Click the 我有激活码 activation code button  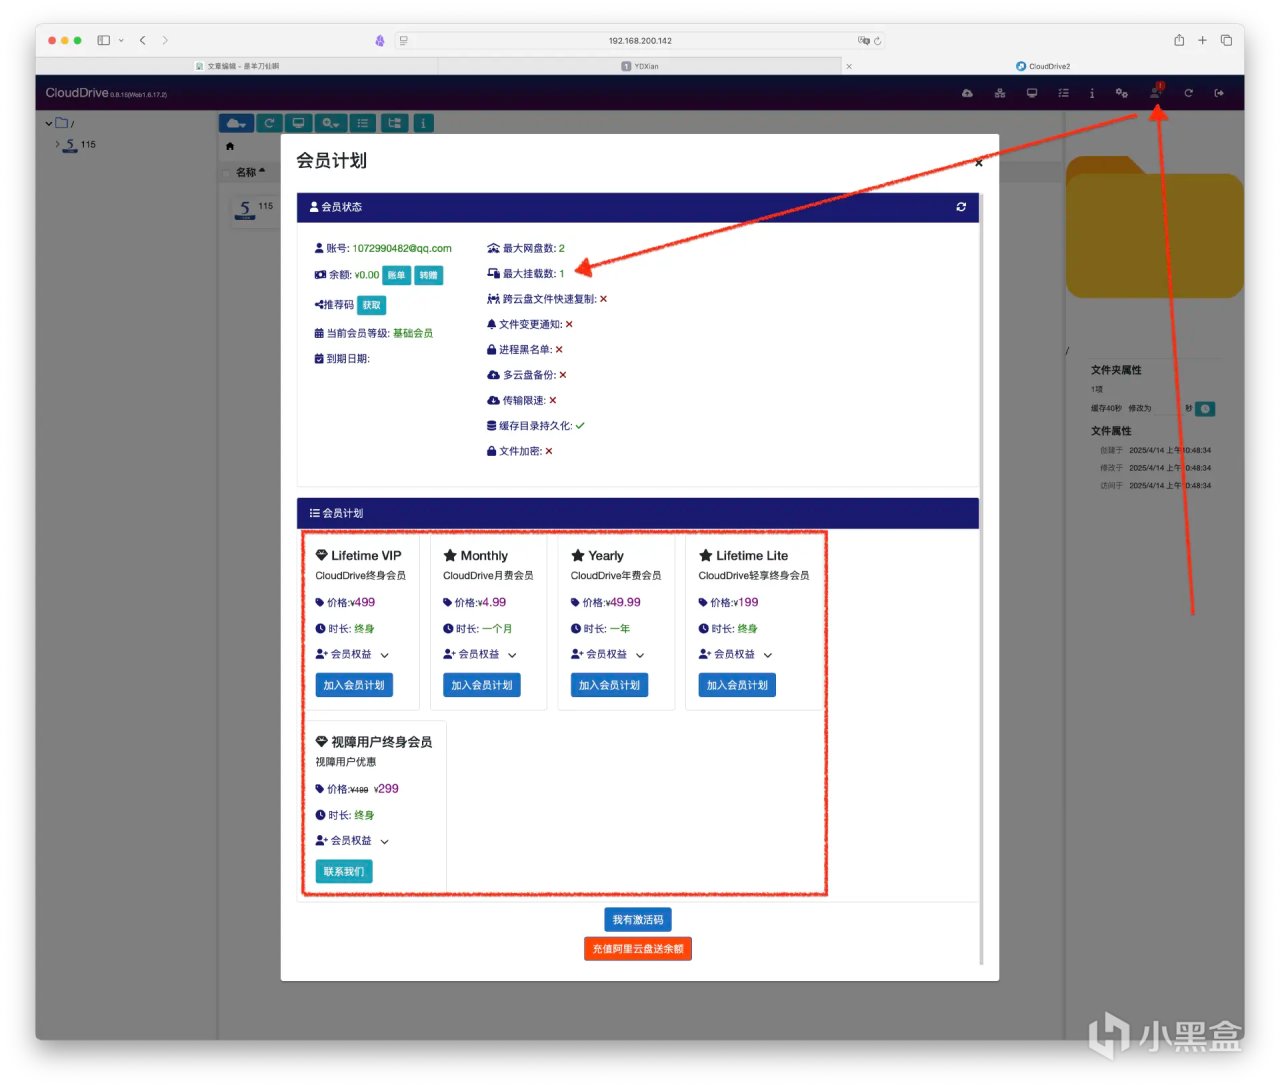638,920
